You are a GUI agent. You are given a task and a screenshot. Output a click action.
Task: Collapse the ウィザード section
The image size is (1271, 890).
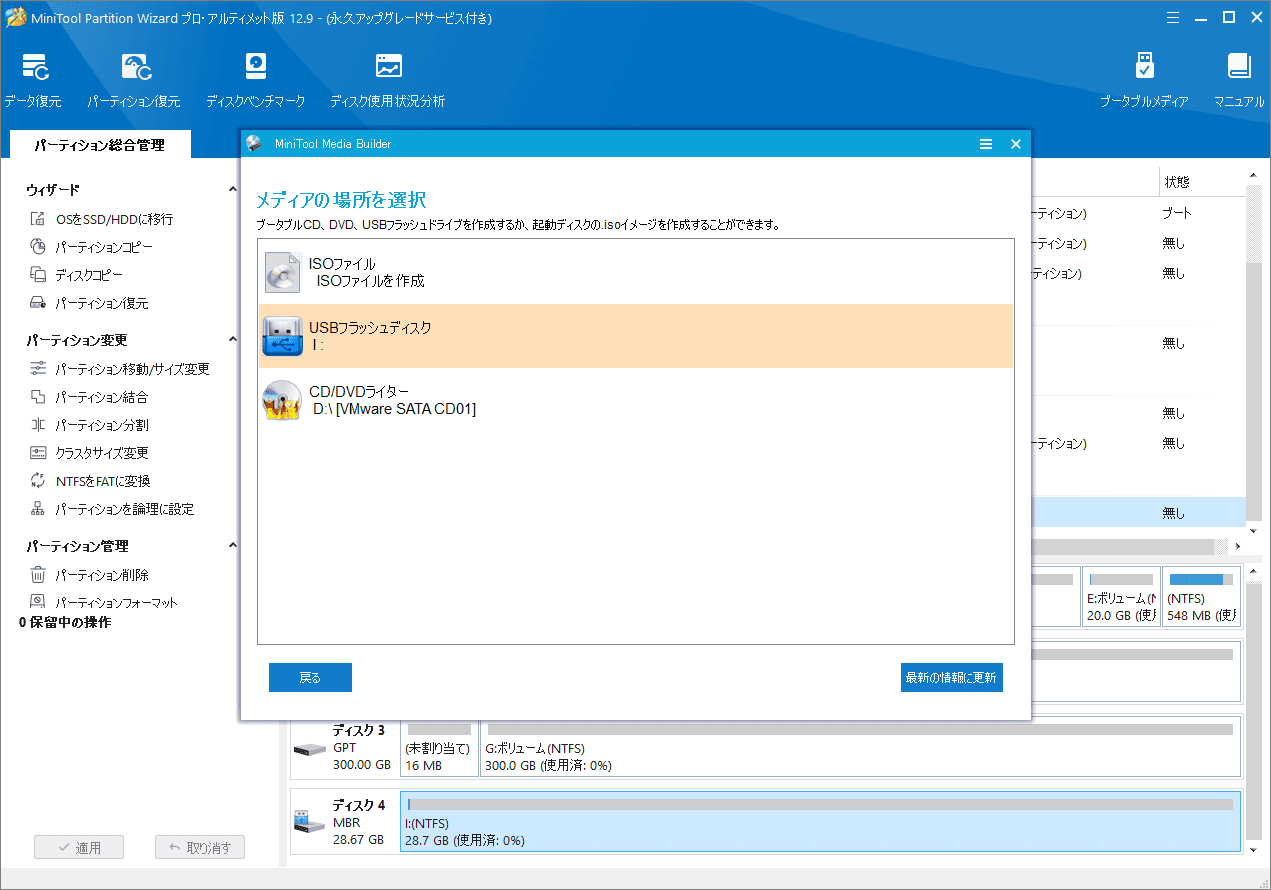pyautogui.click(x=233, y=190)
